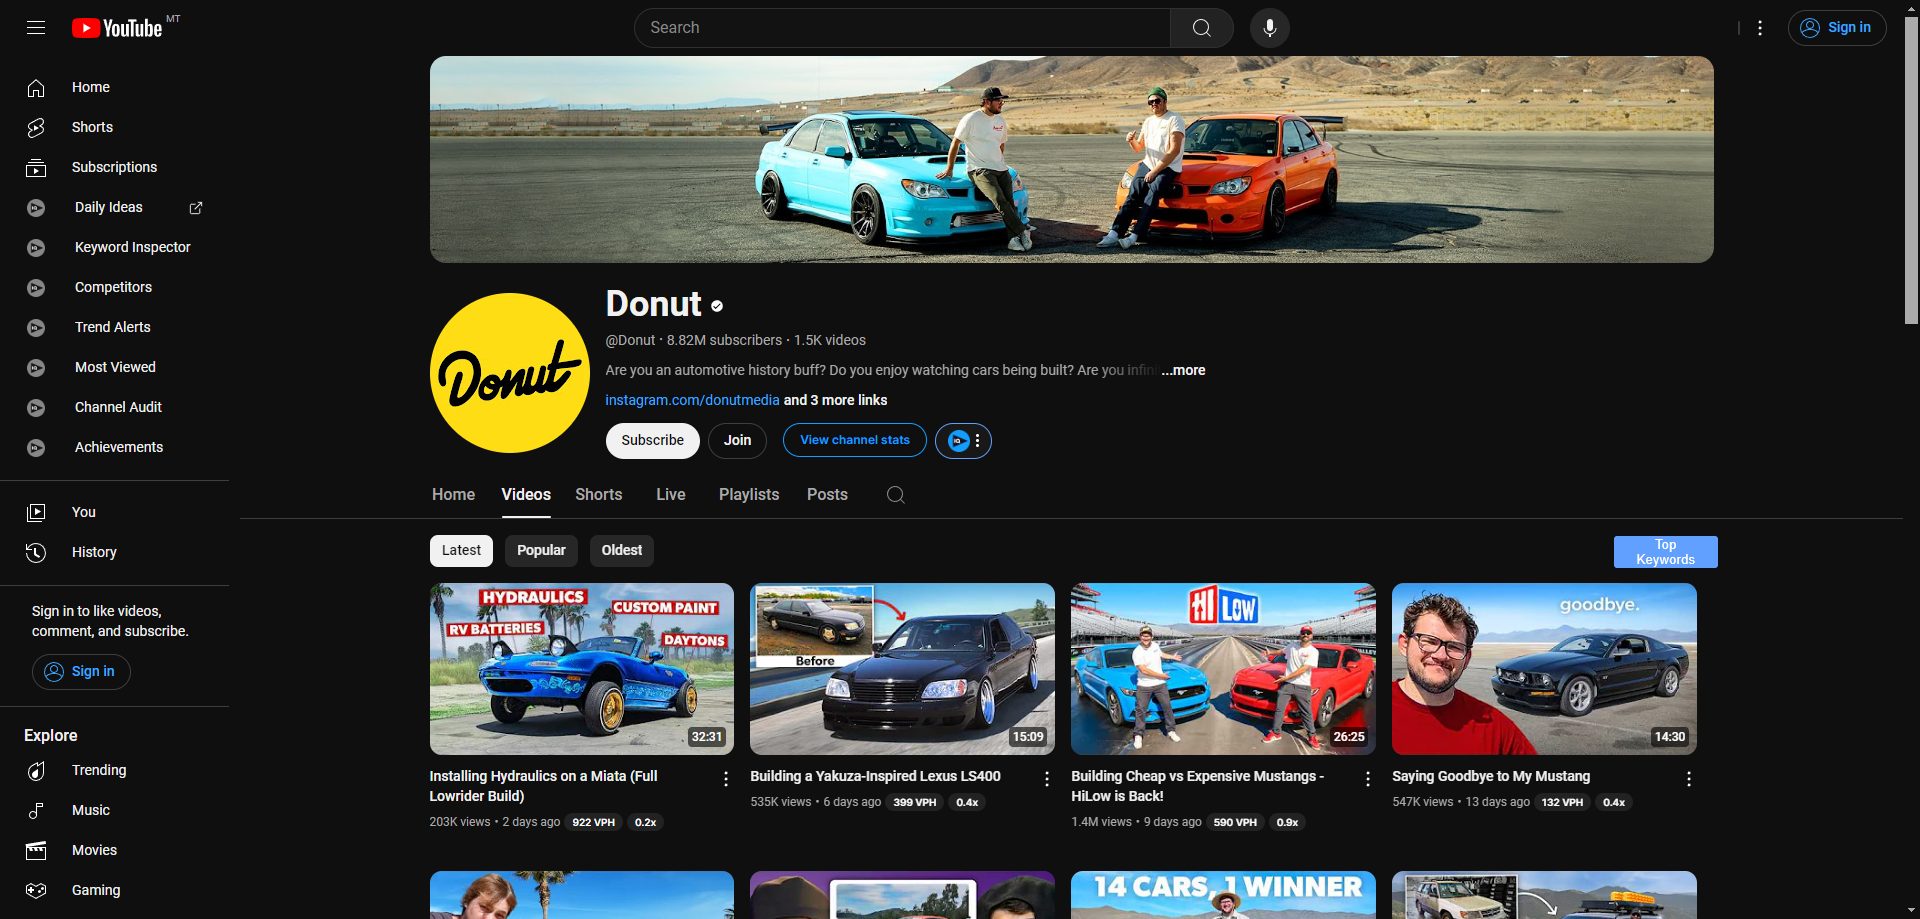1920x919 pixels.
Task: Open the Top Keywords button
Action: click(1666, 552)
